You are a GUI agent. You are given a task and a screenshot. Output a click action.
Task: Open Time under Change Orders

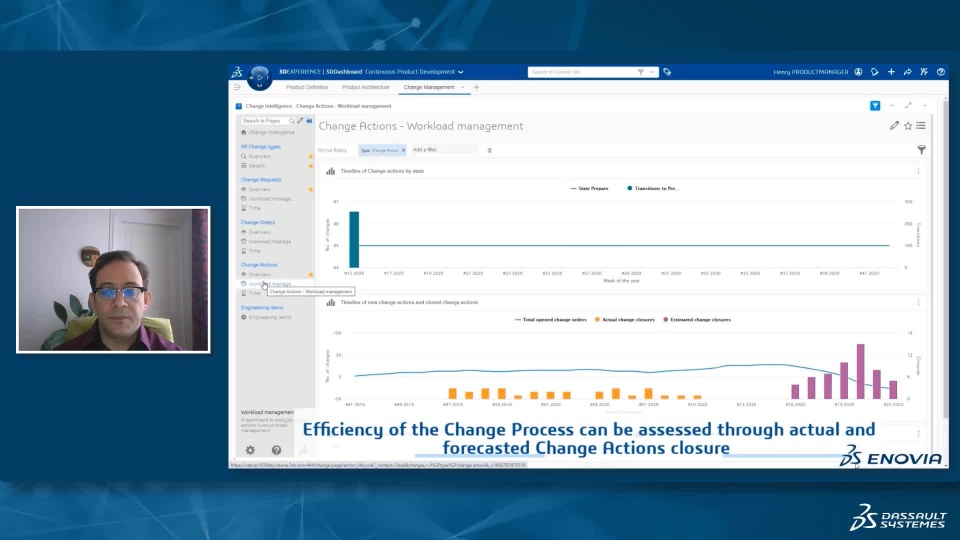[251, 251]
